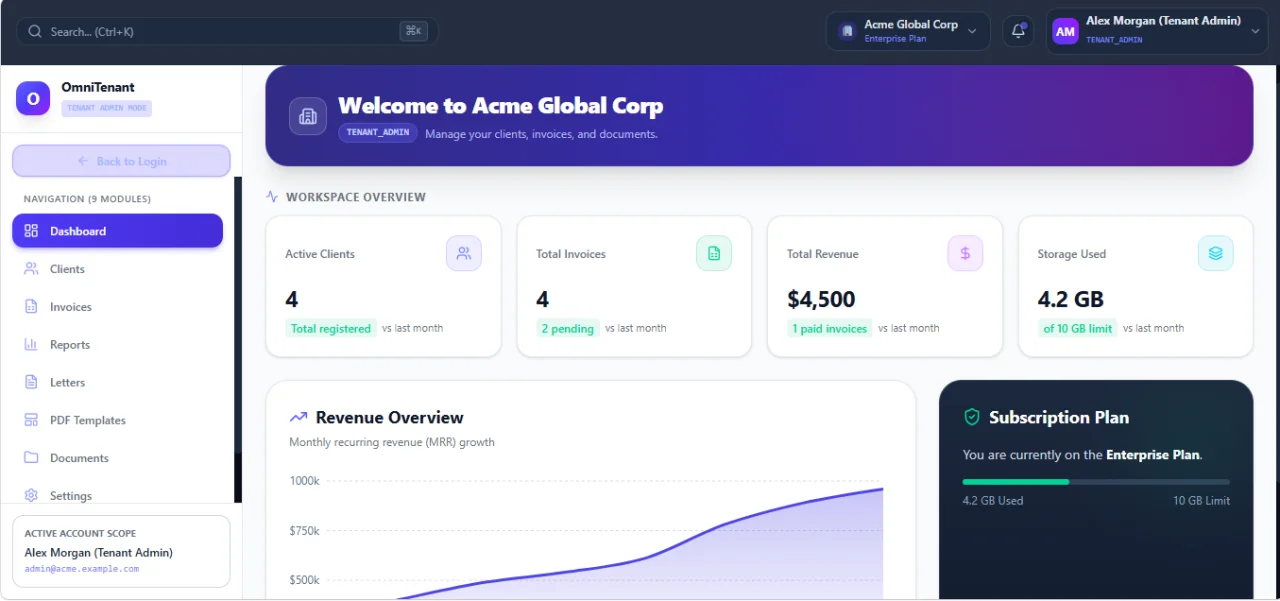Open the Dashboard module
Viewport: 1280px width, 601px height.
click(x=117, y=231)
